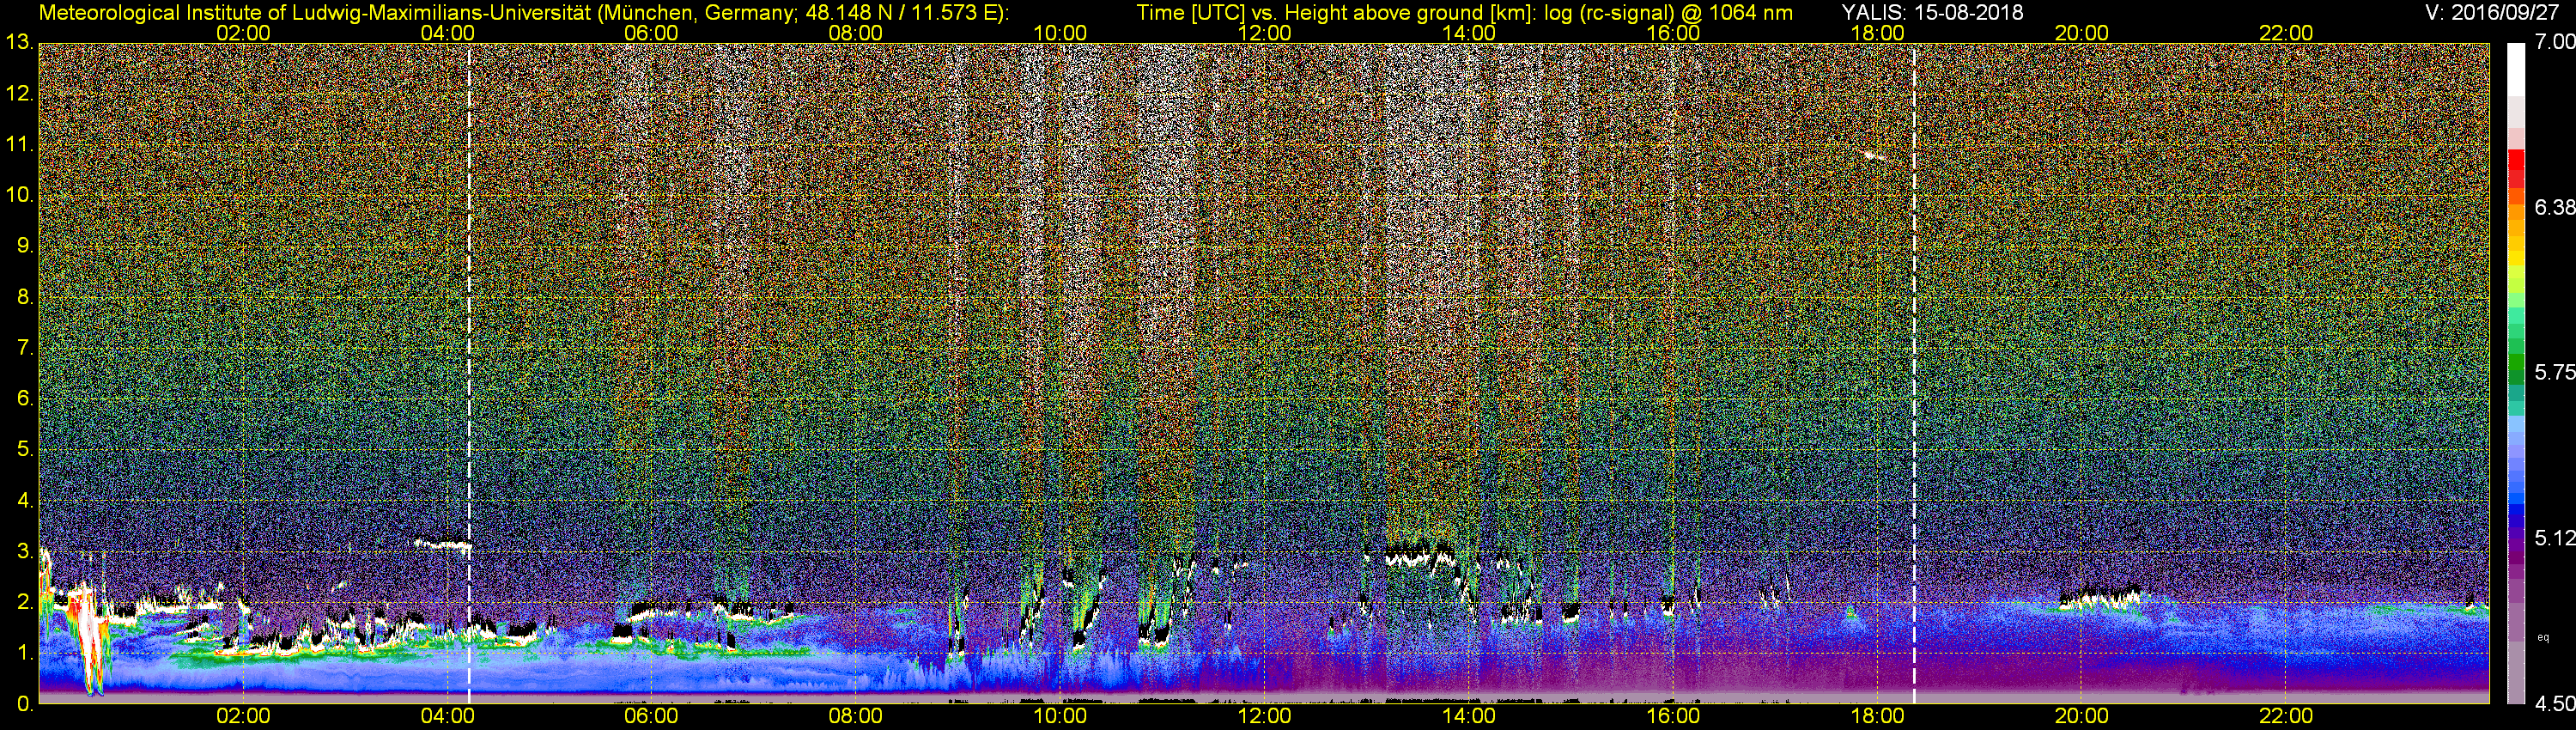Image resolution: width=2576 pixels, height=730 pixels.
Task: Click the 4 km height axis label
Action: click(x=25, y=501)
